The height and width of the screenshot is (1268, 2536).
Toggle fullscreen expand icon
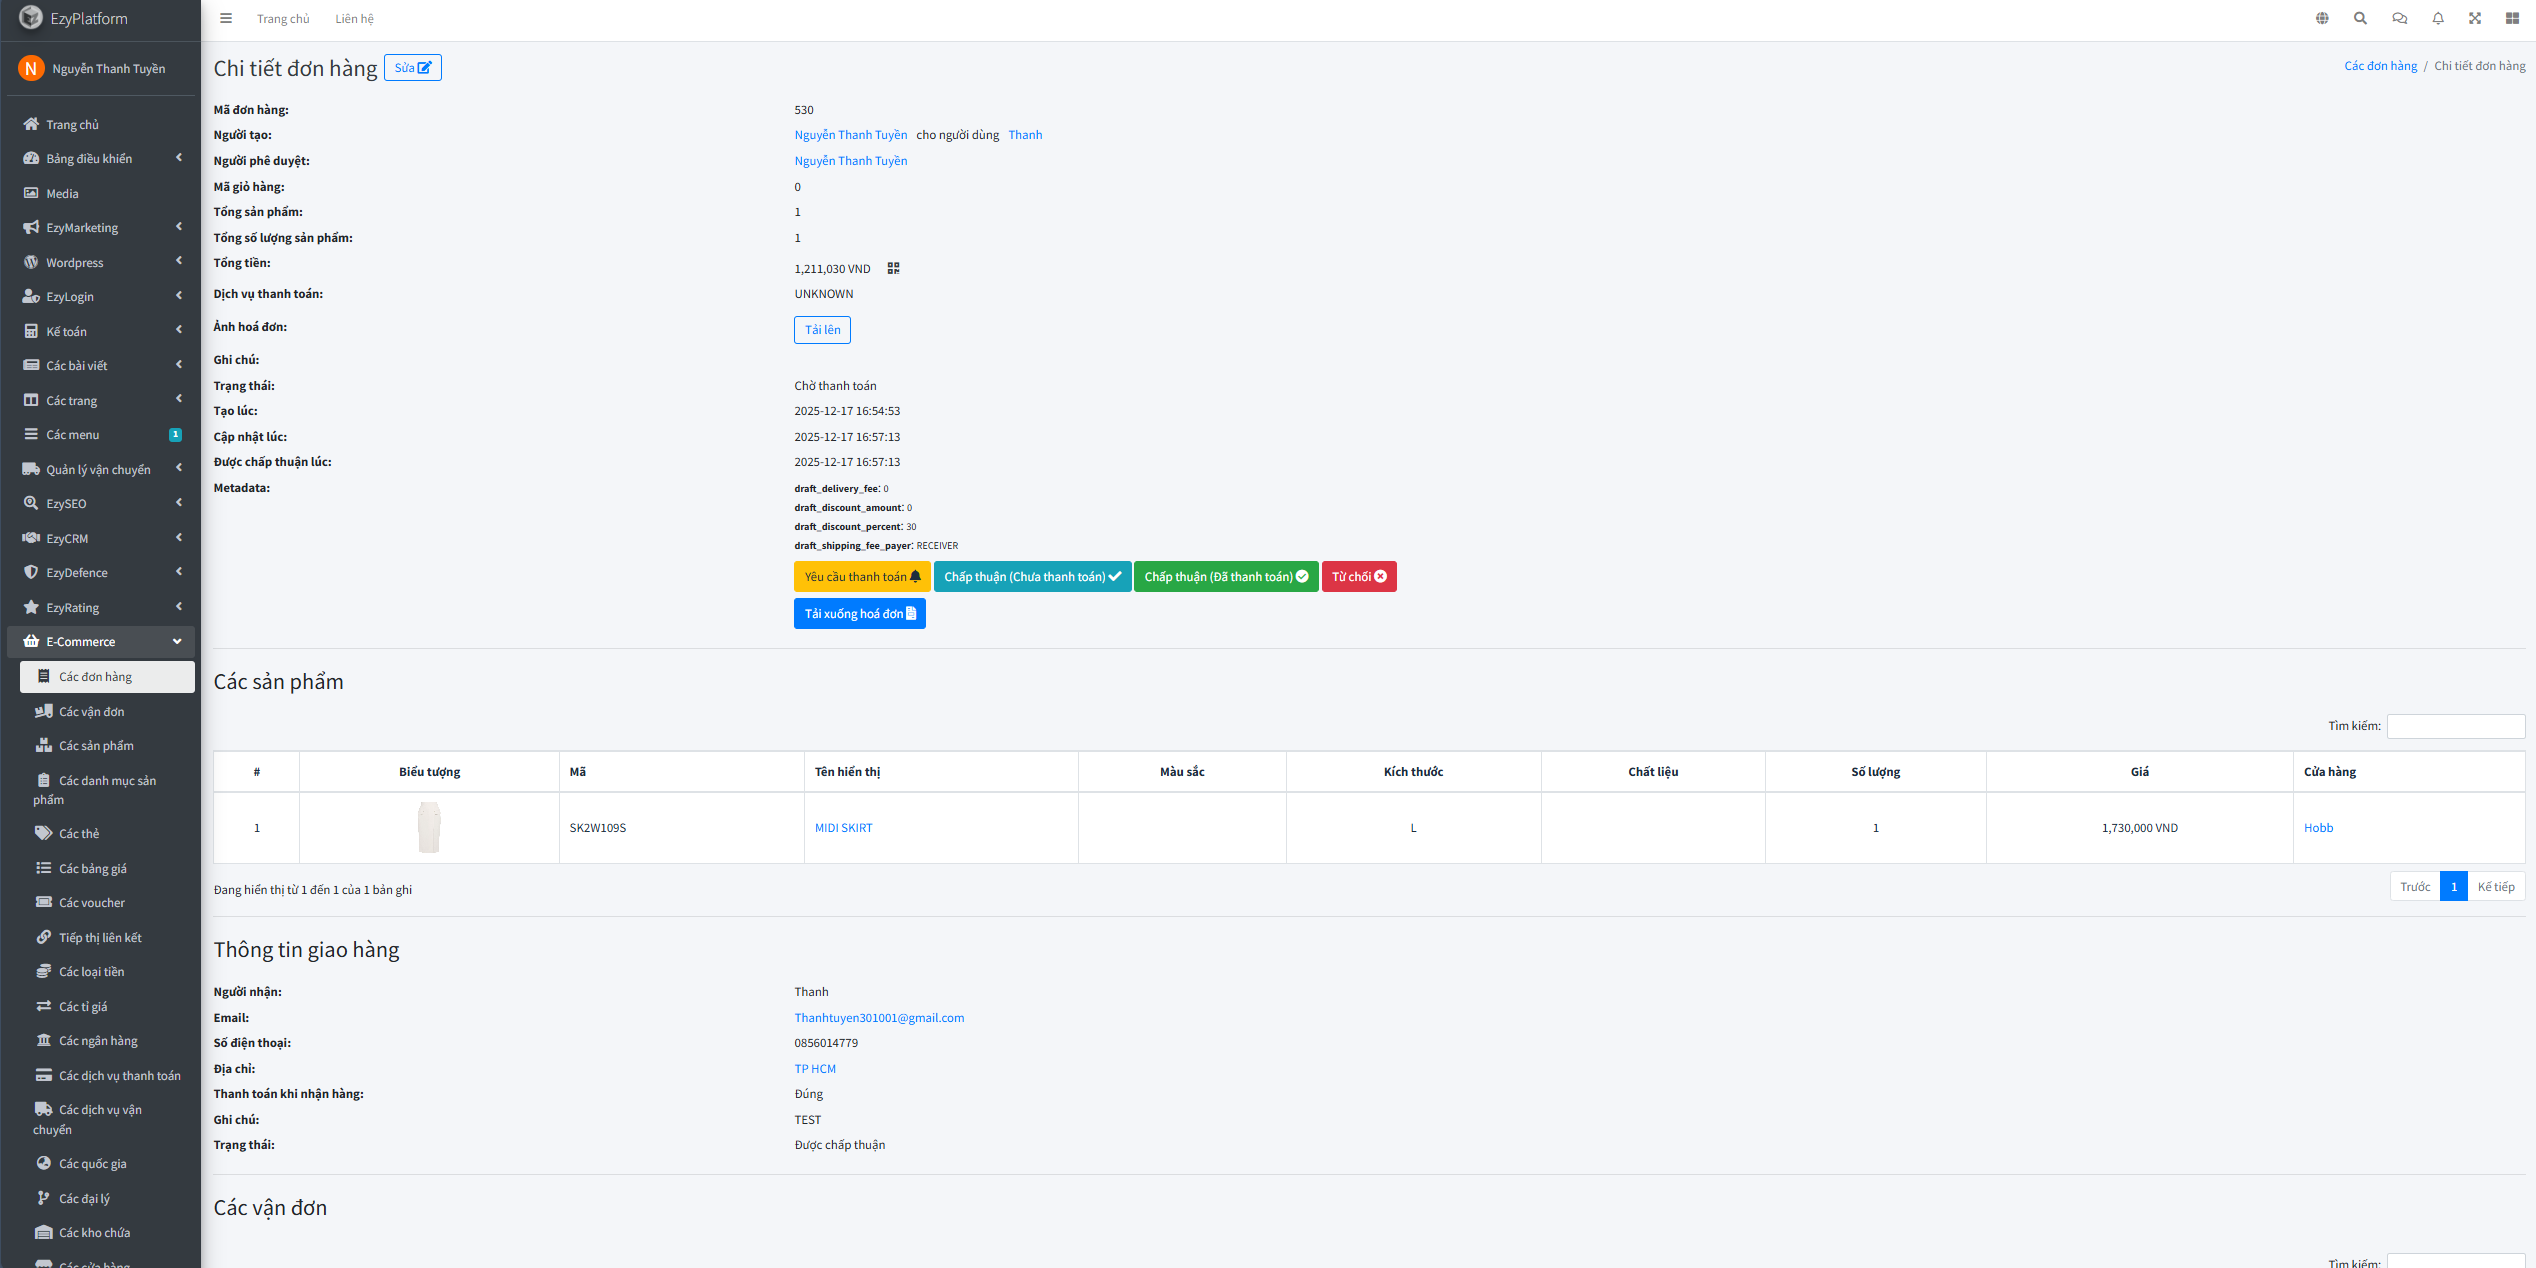pos(2475,18)
